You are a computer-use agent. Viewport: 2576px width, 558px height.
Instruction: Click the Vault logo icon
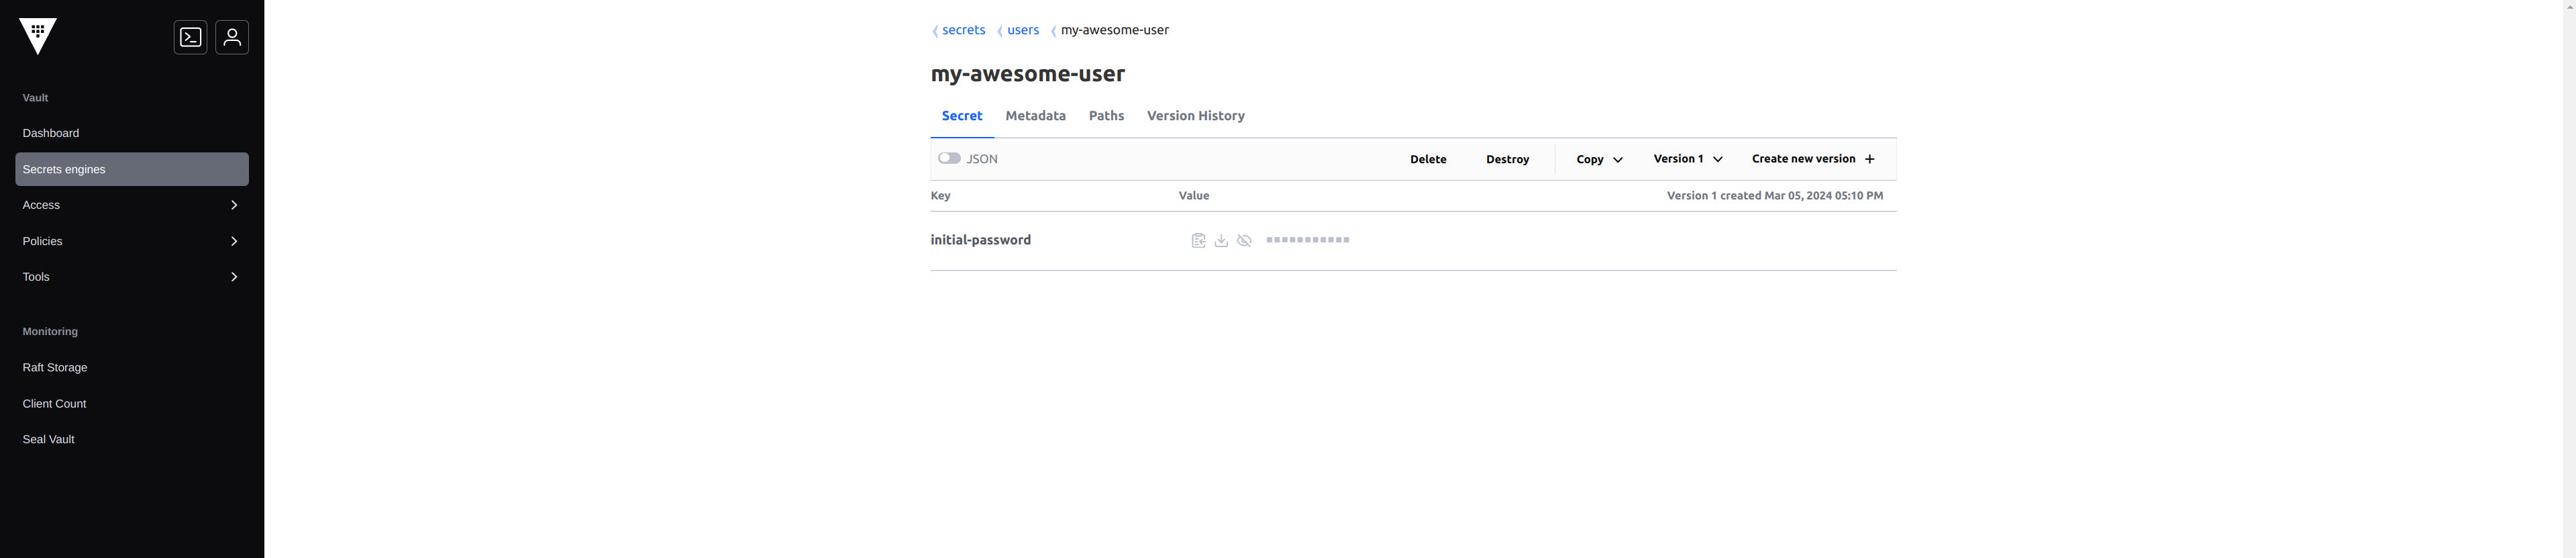38,36
